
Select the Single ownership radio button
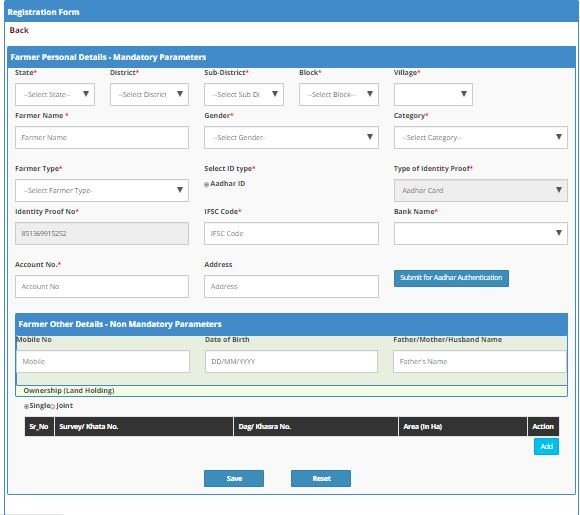tap(26, 406)
